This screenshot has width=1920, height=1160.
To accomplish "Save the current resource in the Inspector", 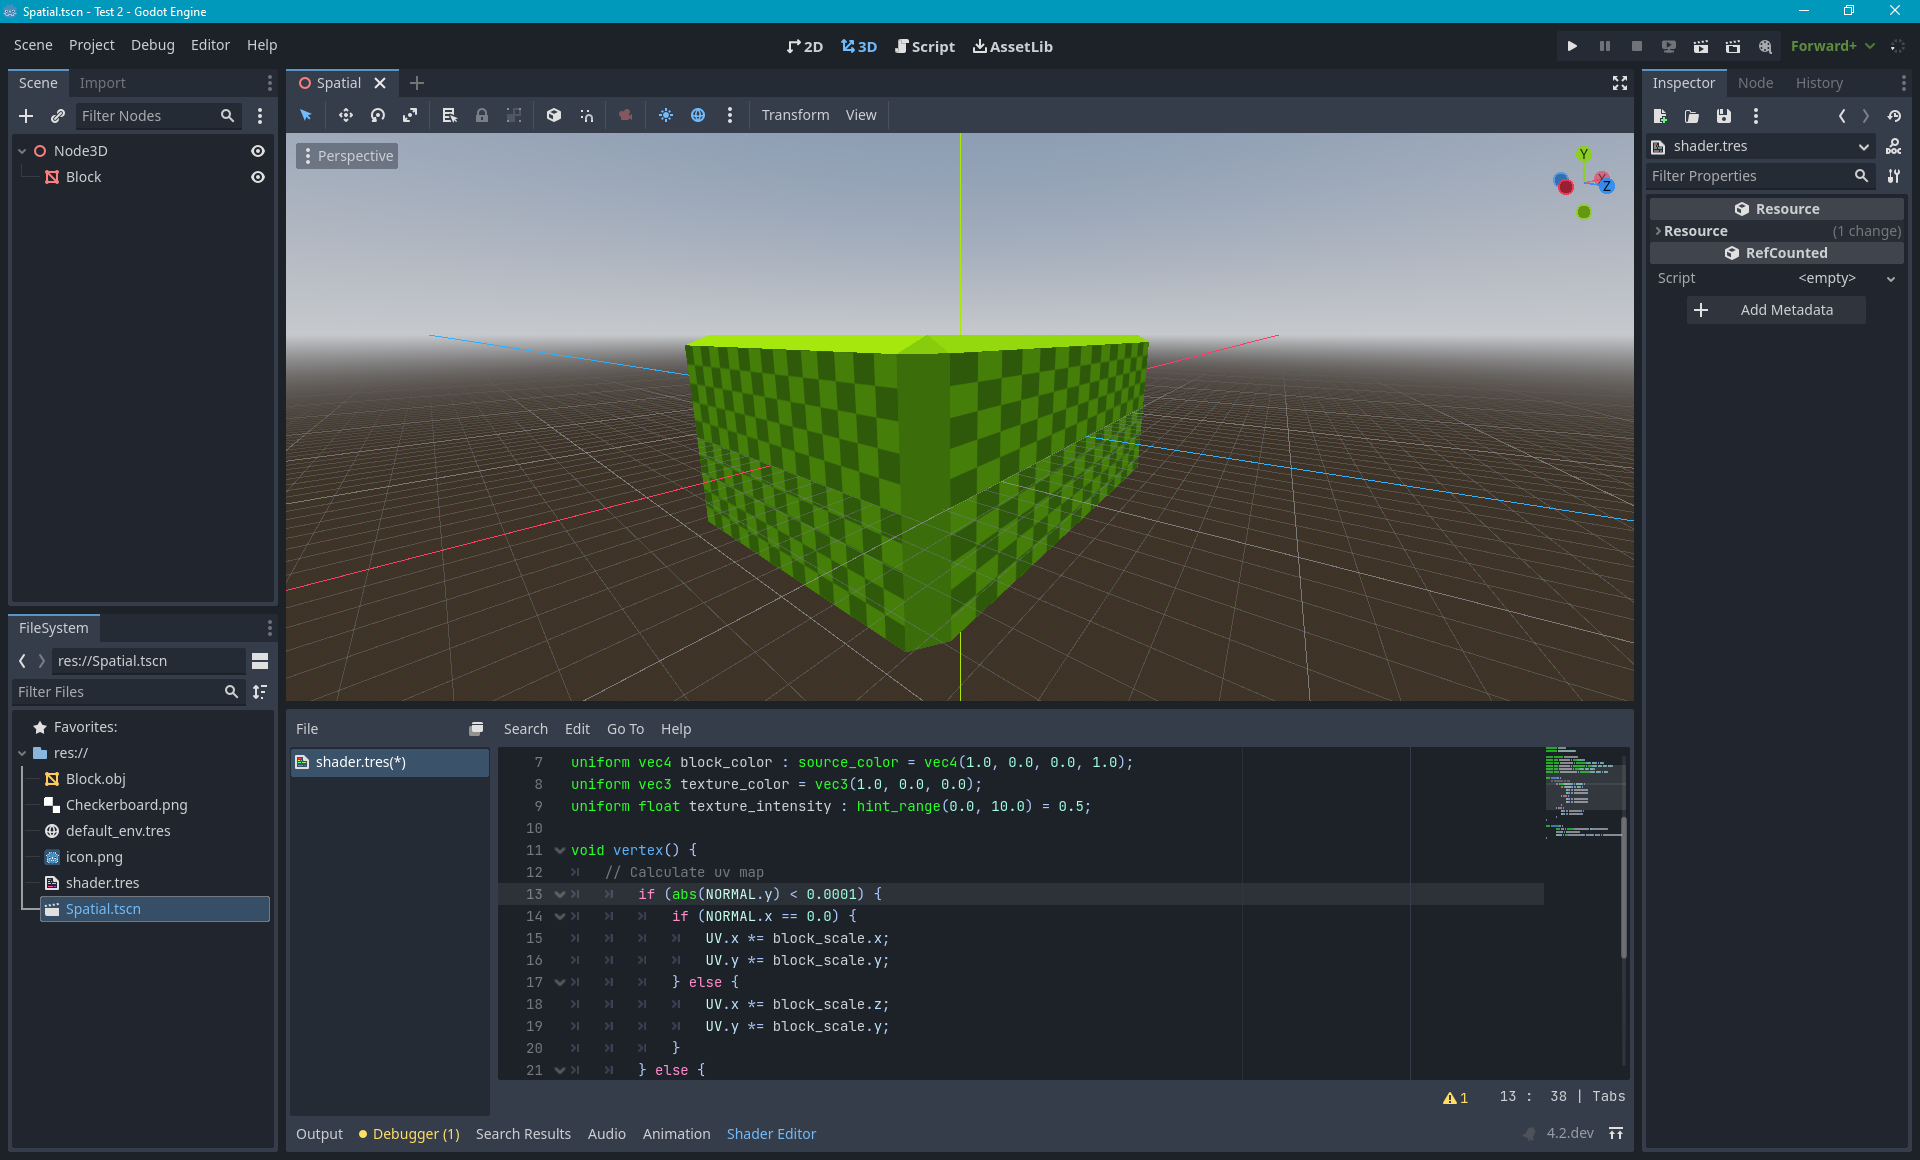I will [x=1723, y=116].
